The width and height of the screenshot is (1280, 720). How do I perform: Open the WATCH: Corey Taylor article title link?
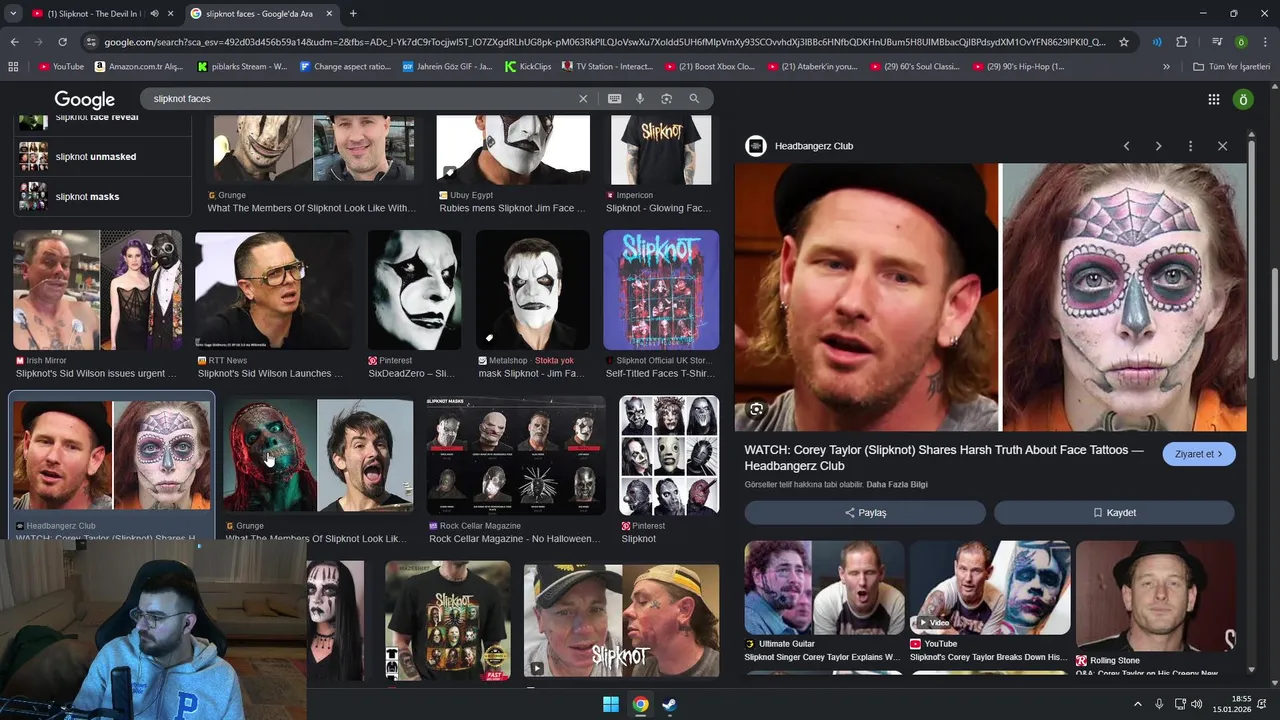944,458
